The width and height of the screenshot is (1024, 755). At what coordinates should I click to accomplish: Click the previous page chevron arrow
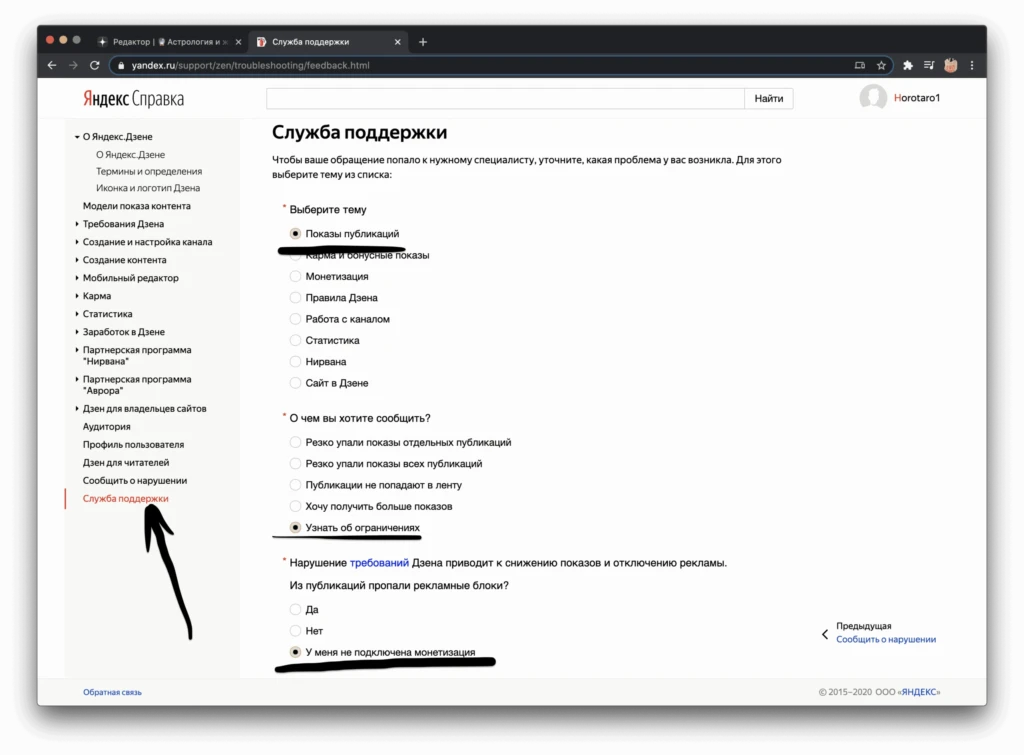click(825, 634)
